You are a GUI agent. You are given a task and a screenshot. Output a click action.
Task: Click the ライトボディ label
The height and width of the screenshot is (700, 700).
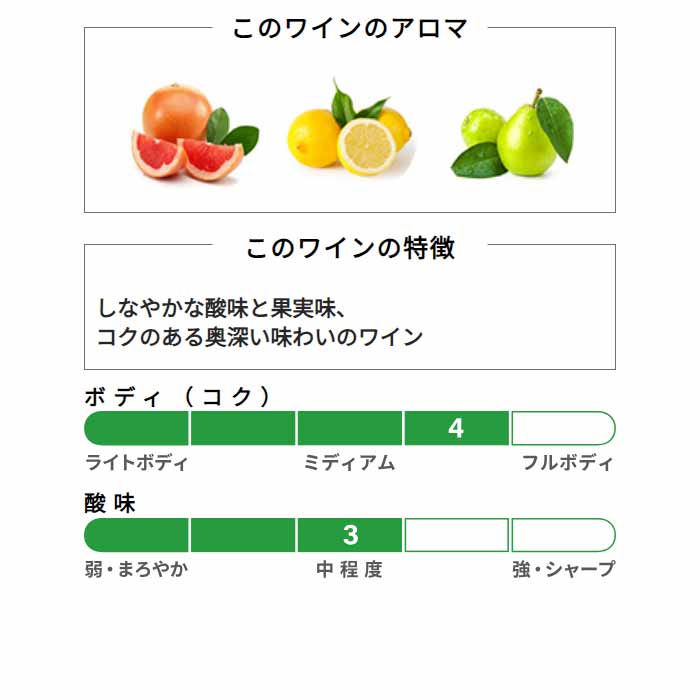point(137,462)
